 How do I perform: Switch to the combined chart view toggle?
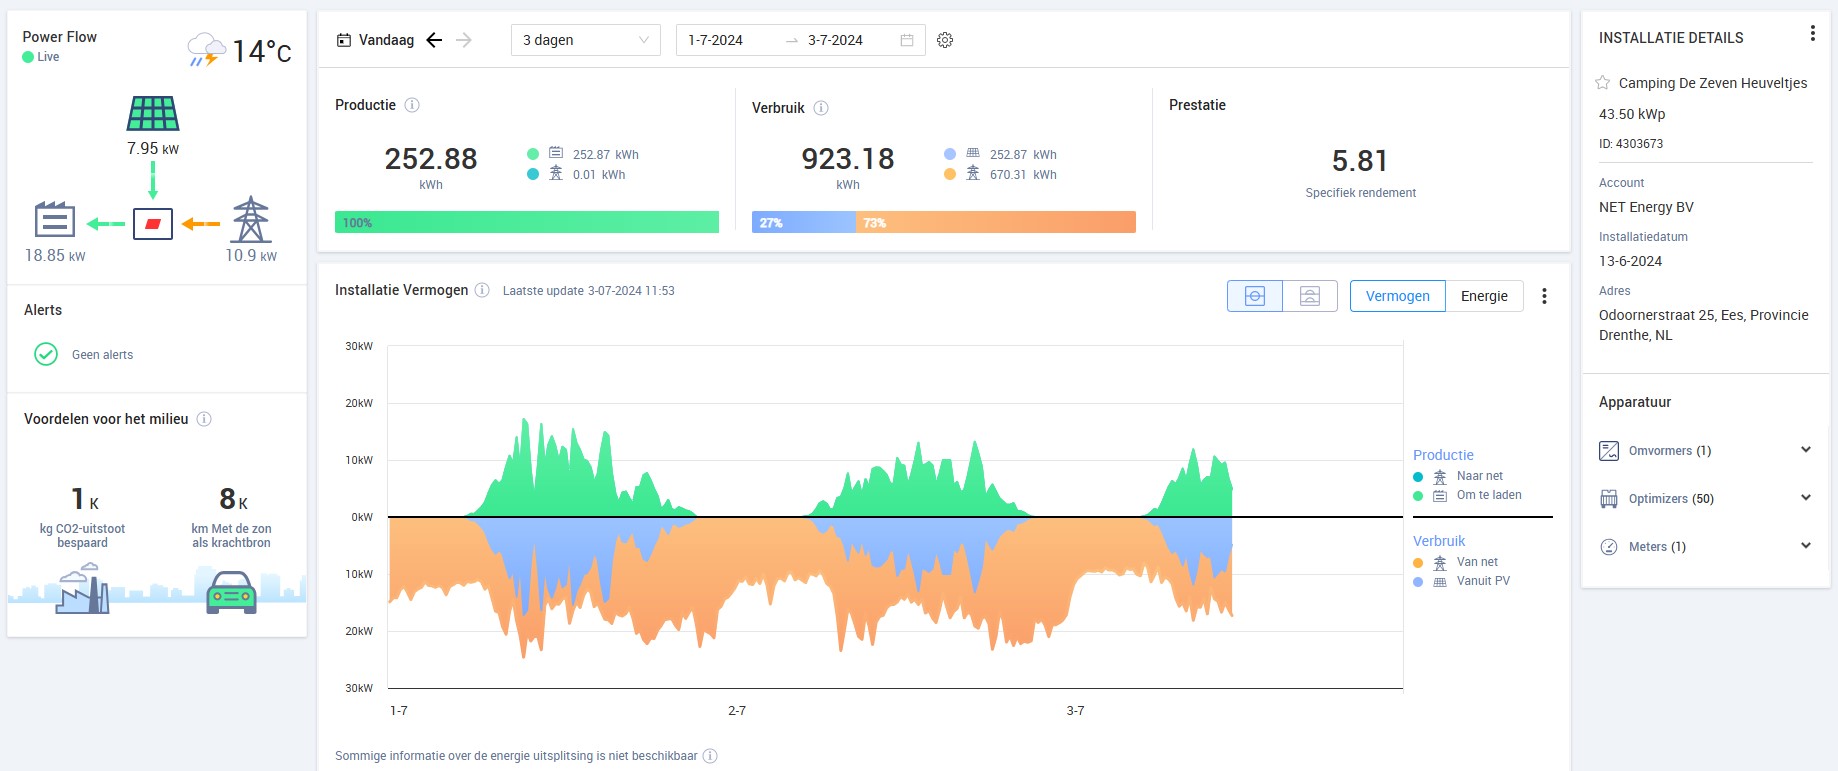click(x=1255, y=296)
